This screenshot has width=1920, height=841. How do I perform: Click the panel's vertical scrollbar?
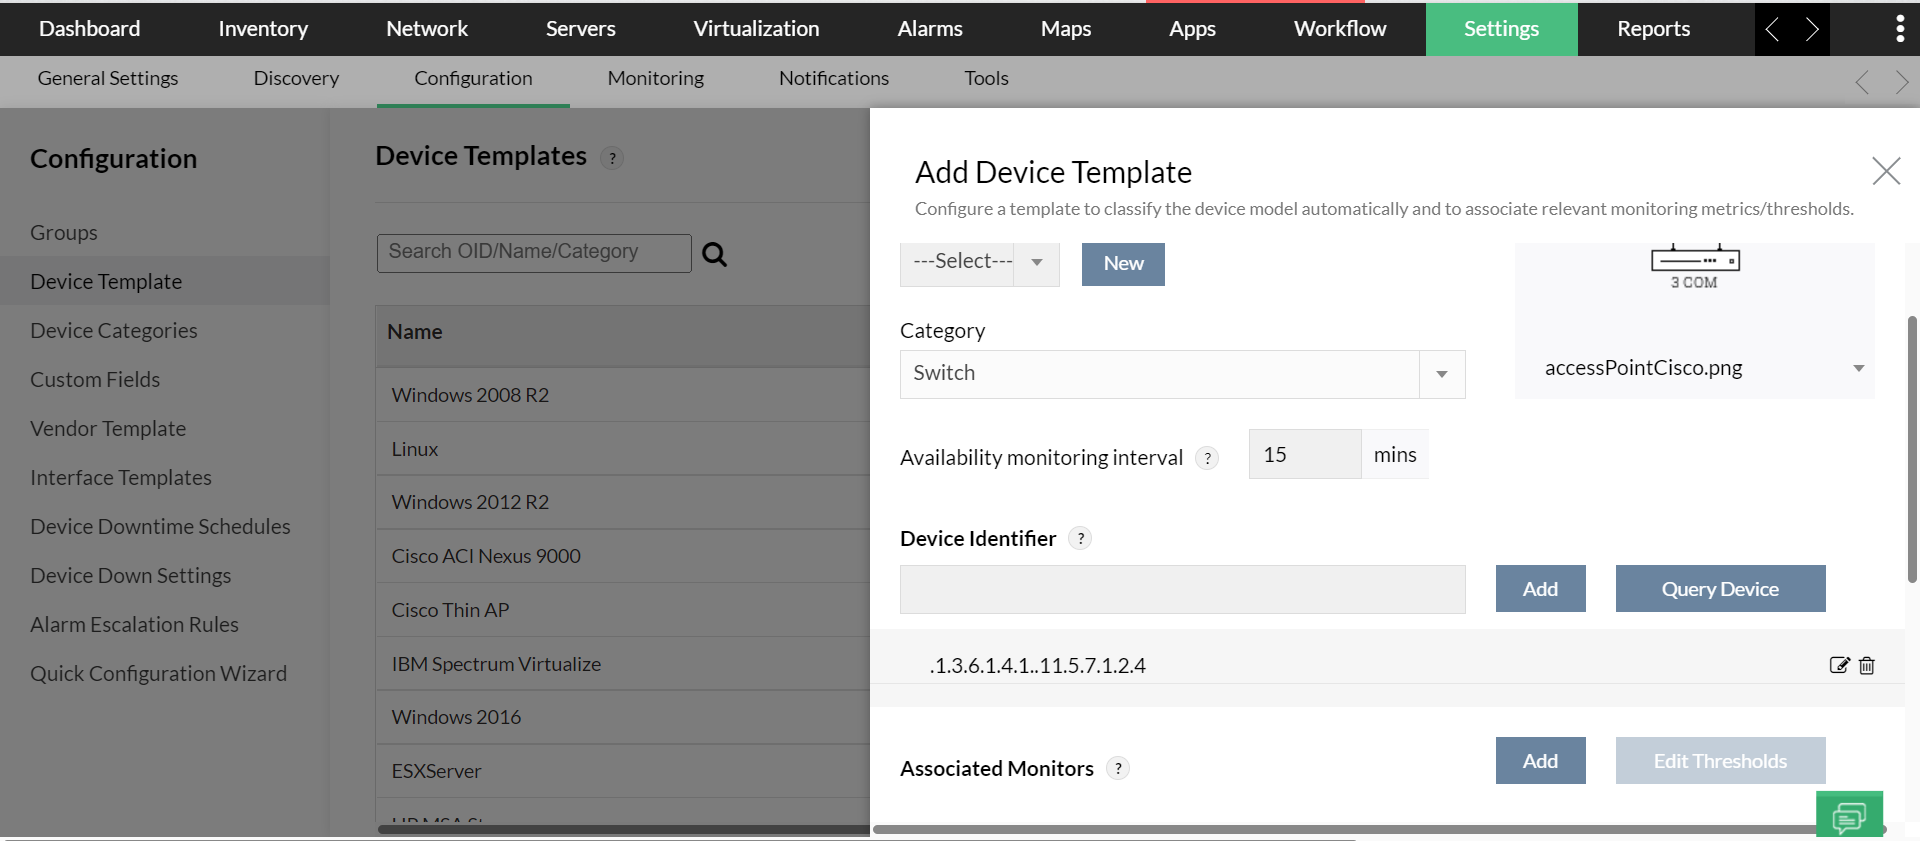tap(1912, 450)
